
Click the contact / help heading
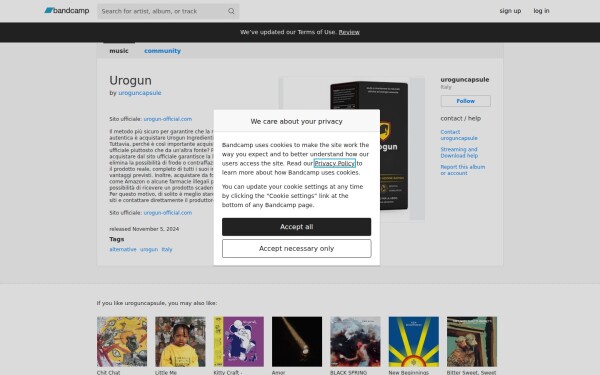pos(460,119)
